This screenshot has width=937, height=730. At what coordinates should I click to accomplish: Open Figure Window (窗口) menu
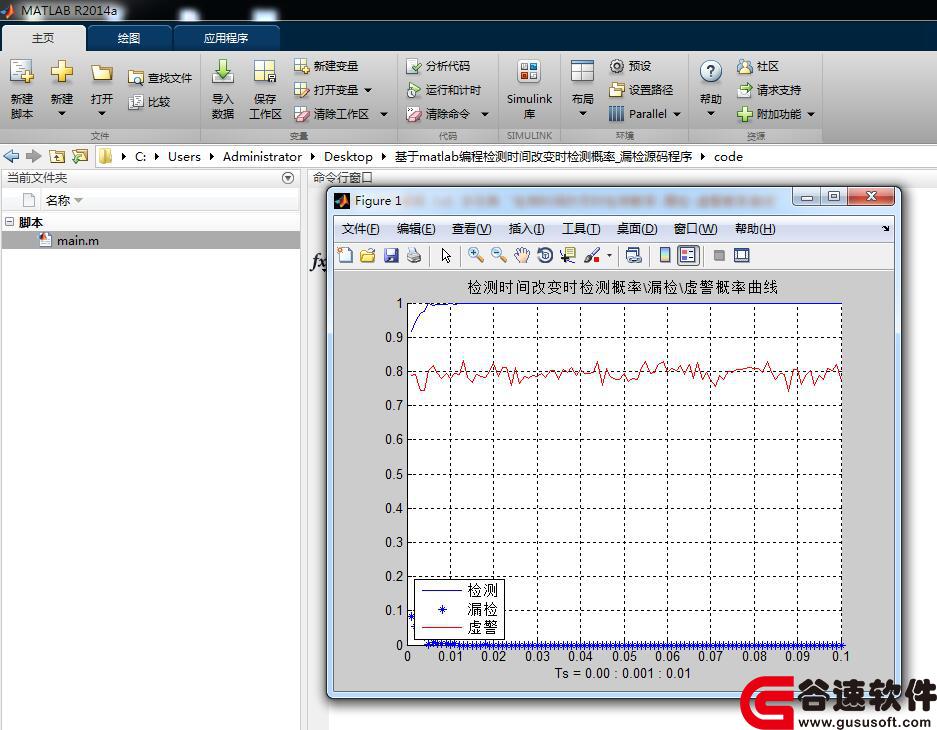click(695, 229)
